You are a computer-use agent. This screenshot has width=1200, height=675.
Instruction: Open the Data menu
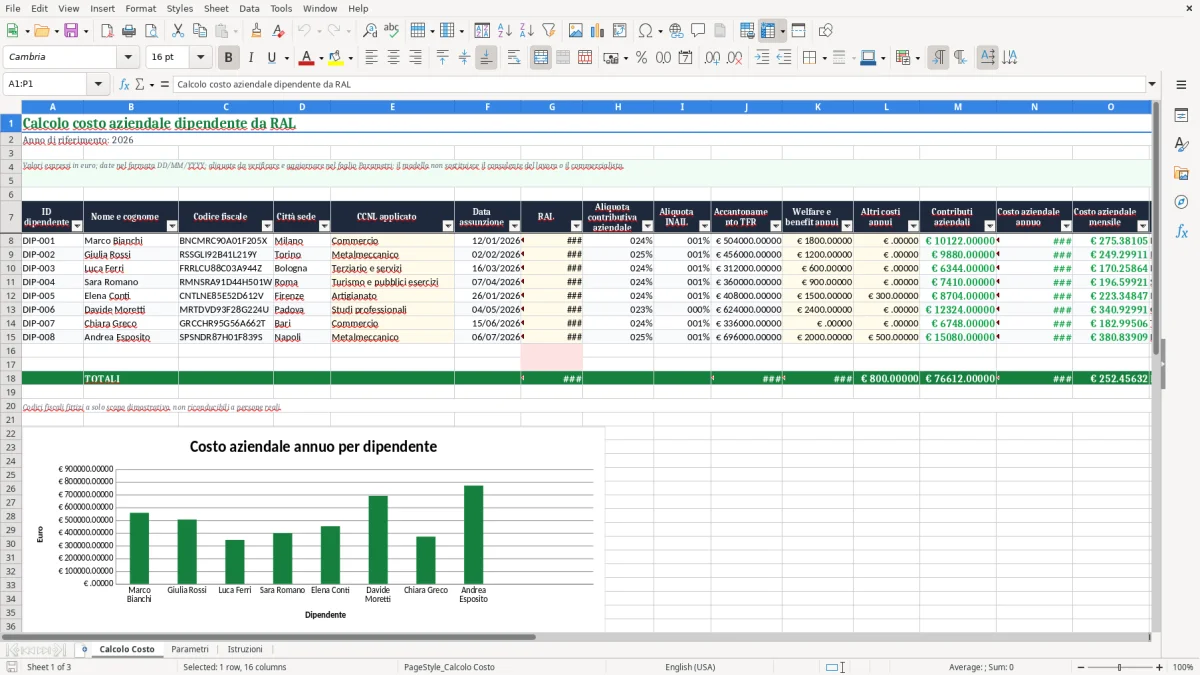point(249,8)
